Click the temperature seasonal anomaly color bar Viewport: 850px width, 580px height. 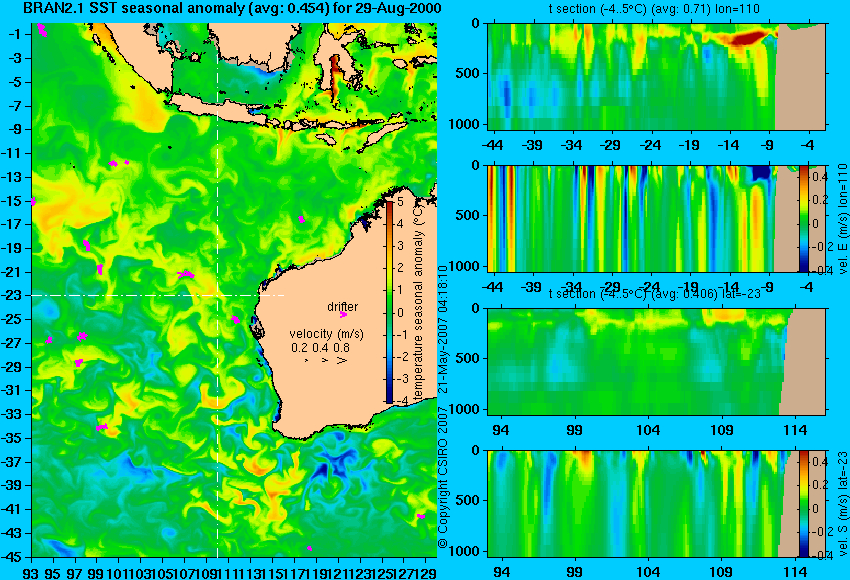point(390,302)
